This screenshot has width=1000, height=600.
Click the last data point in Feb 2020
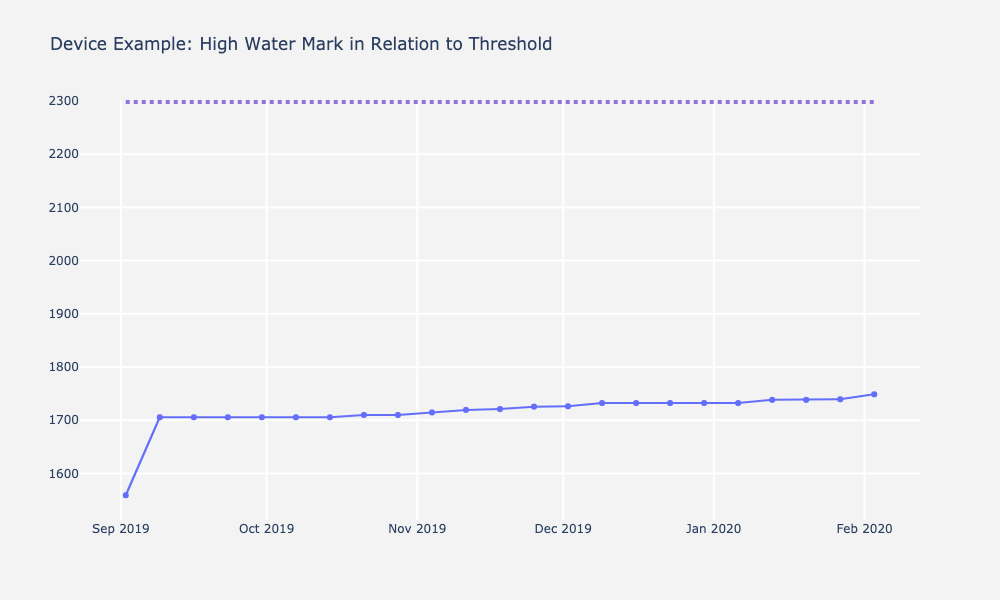click(x=874, y=394)
